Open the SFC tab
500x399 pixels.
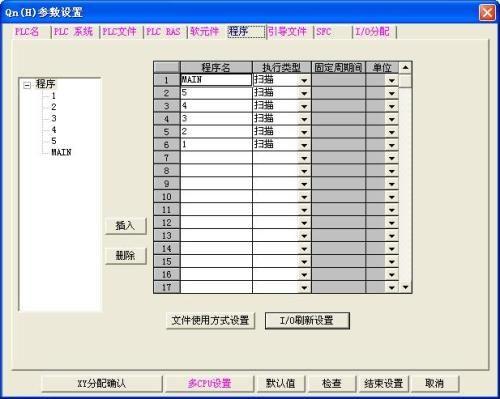coord(324,32)
